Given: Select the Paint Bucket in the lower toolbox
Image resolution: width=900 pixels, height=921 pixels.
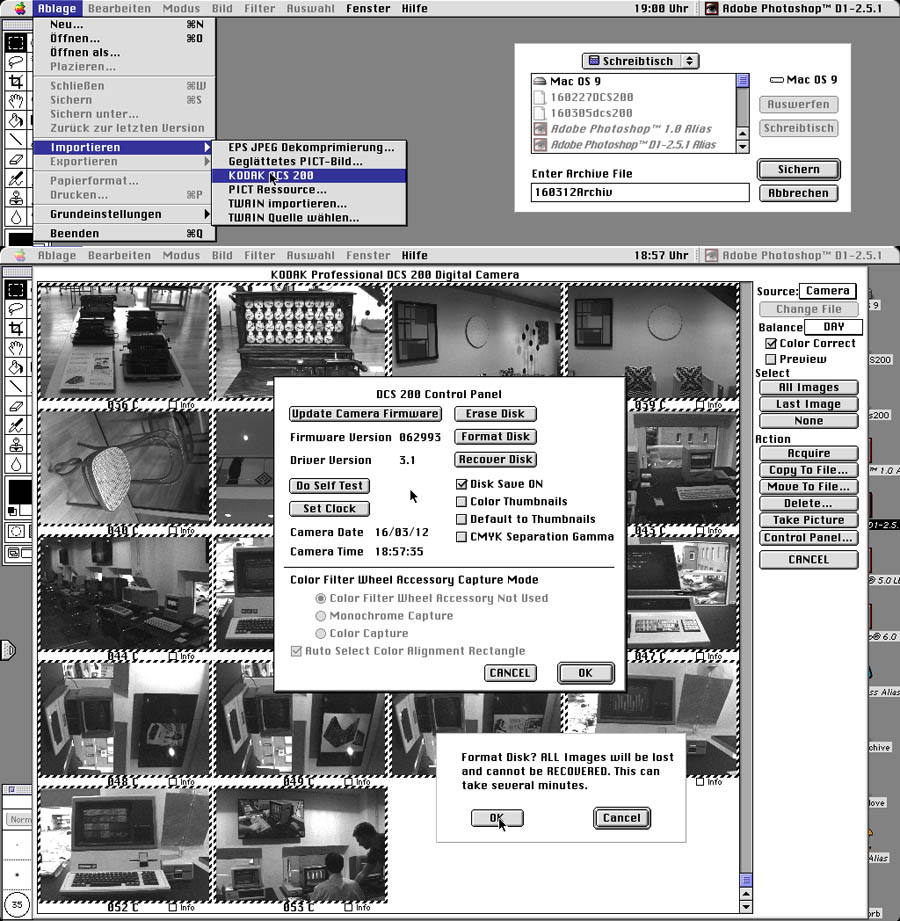Looking at the screenshot, I should pyautogui.click(x=16, y=367).
